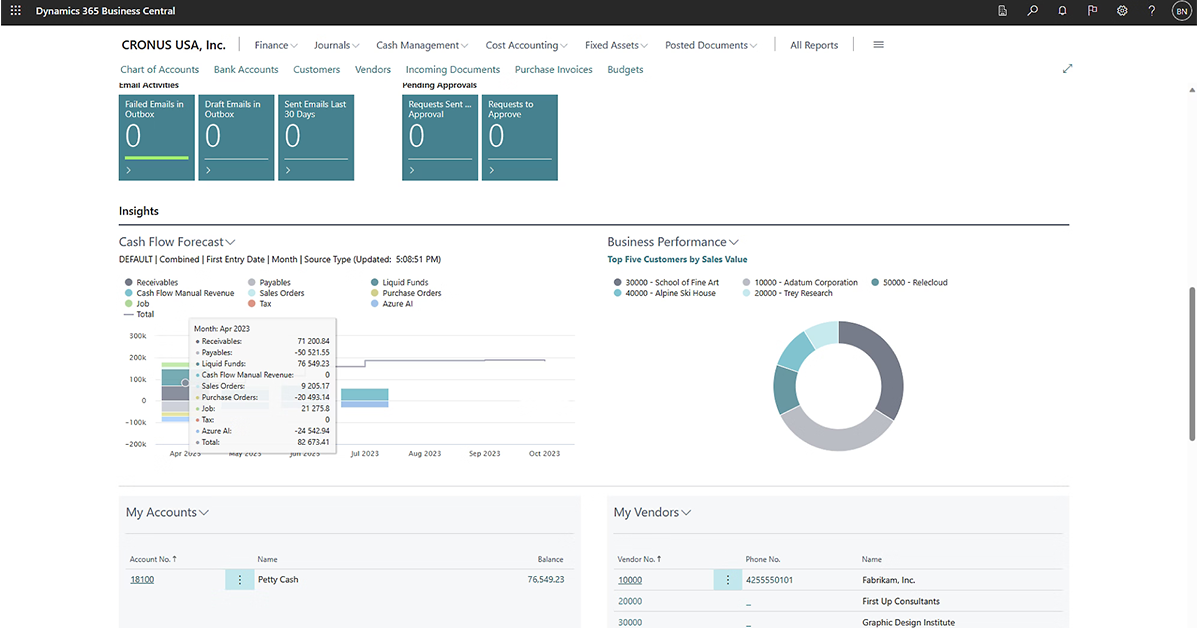
Task: Toggle the Payables legend series
Action: [x=269, y=283]
